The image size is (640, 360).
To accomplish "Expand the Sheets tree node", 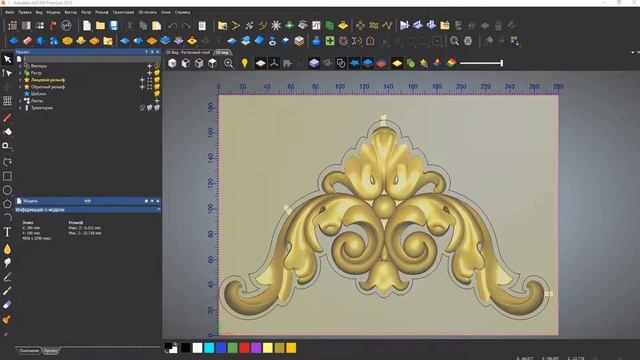I will click(x=20, y=101).
